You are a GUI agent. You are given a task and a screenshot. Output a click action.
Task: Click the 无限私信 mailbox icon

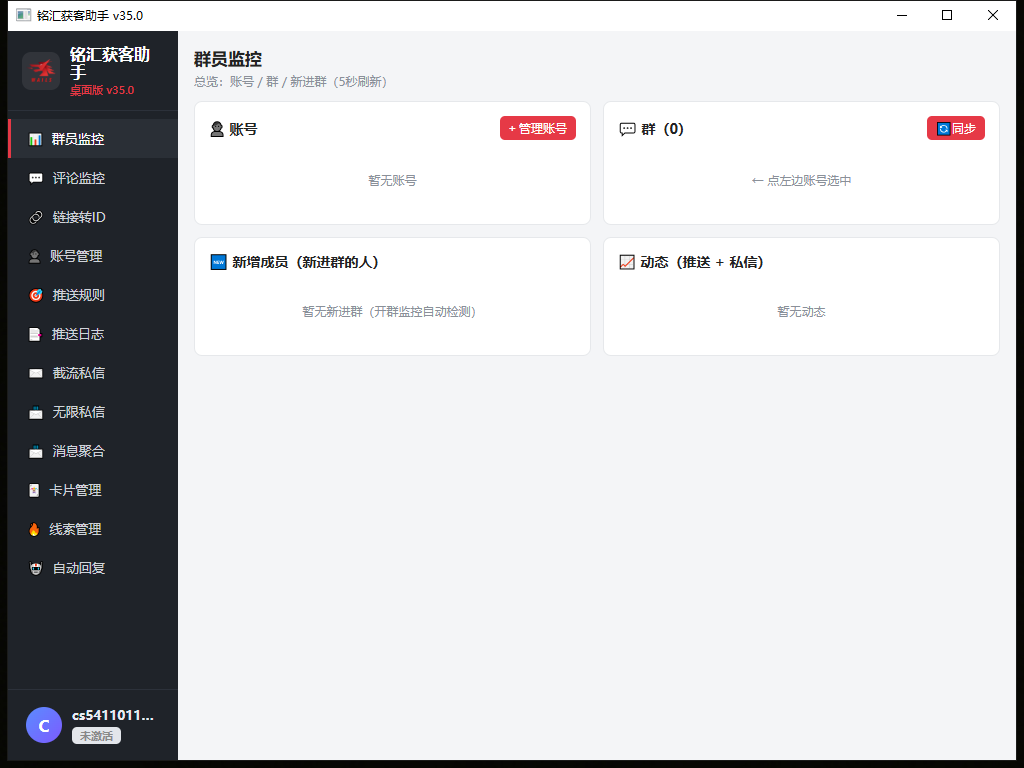(36, 413)
